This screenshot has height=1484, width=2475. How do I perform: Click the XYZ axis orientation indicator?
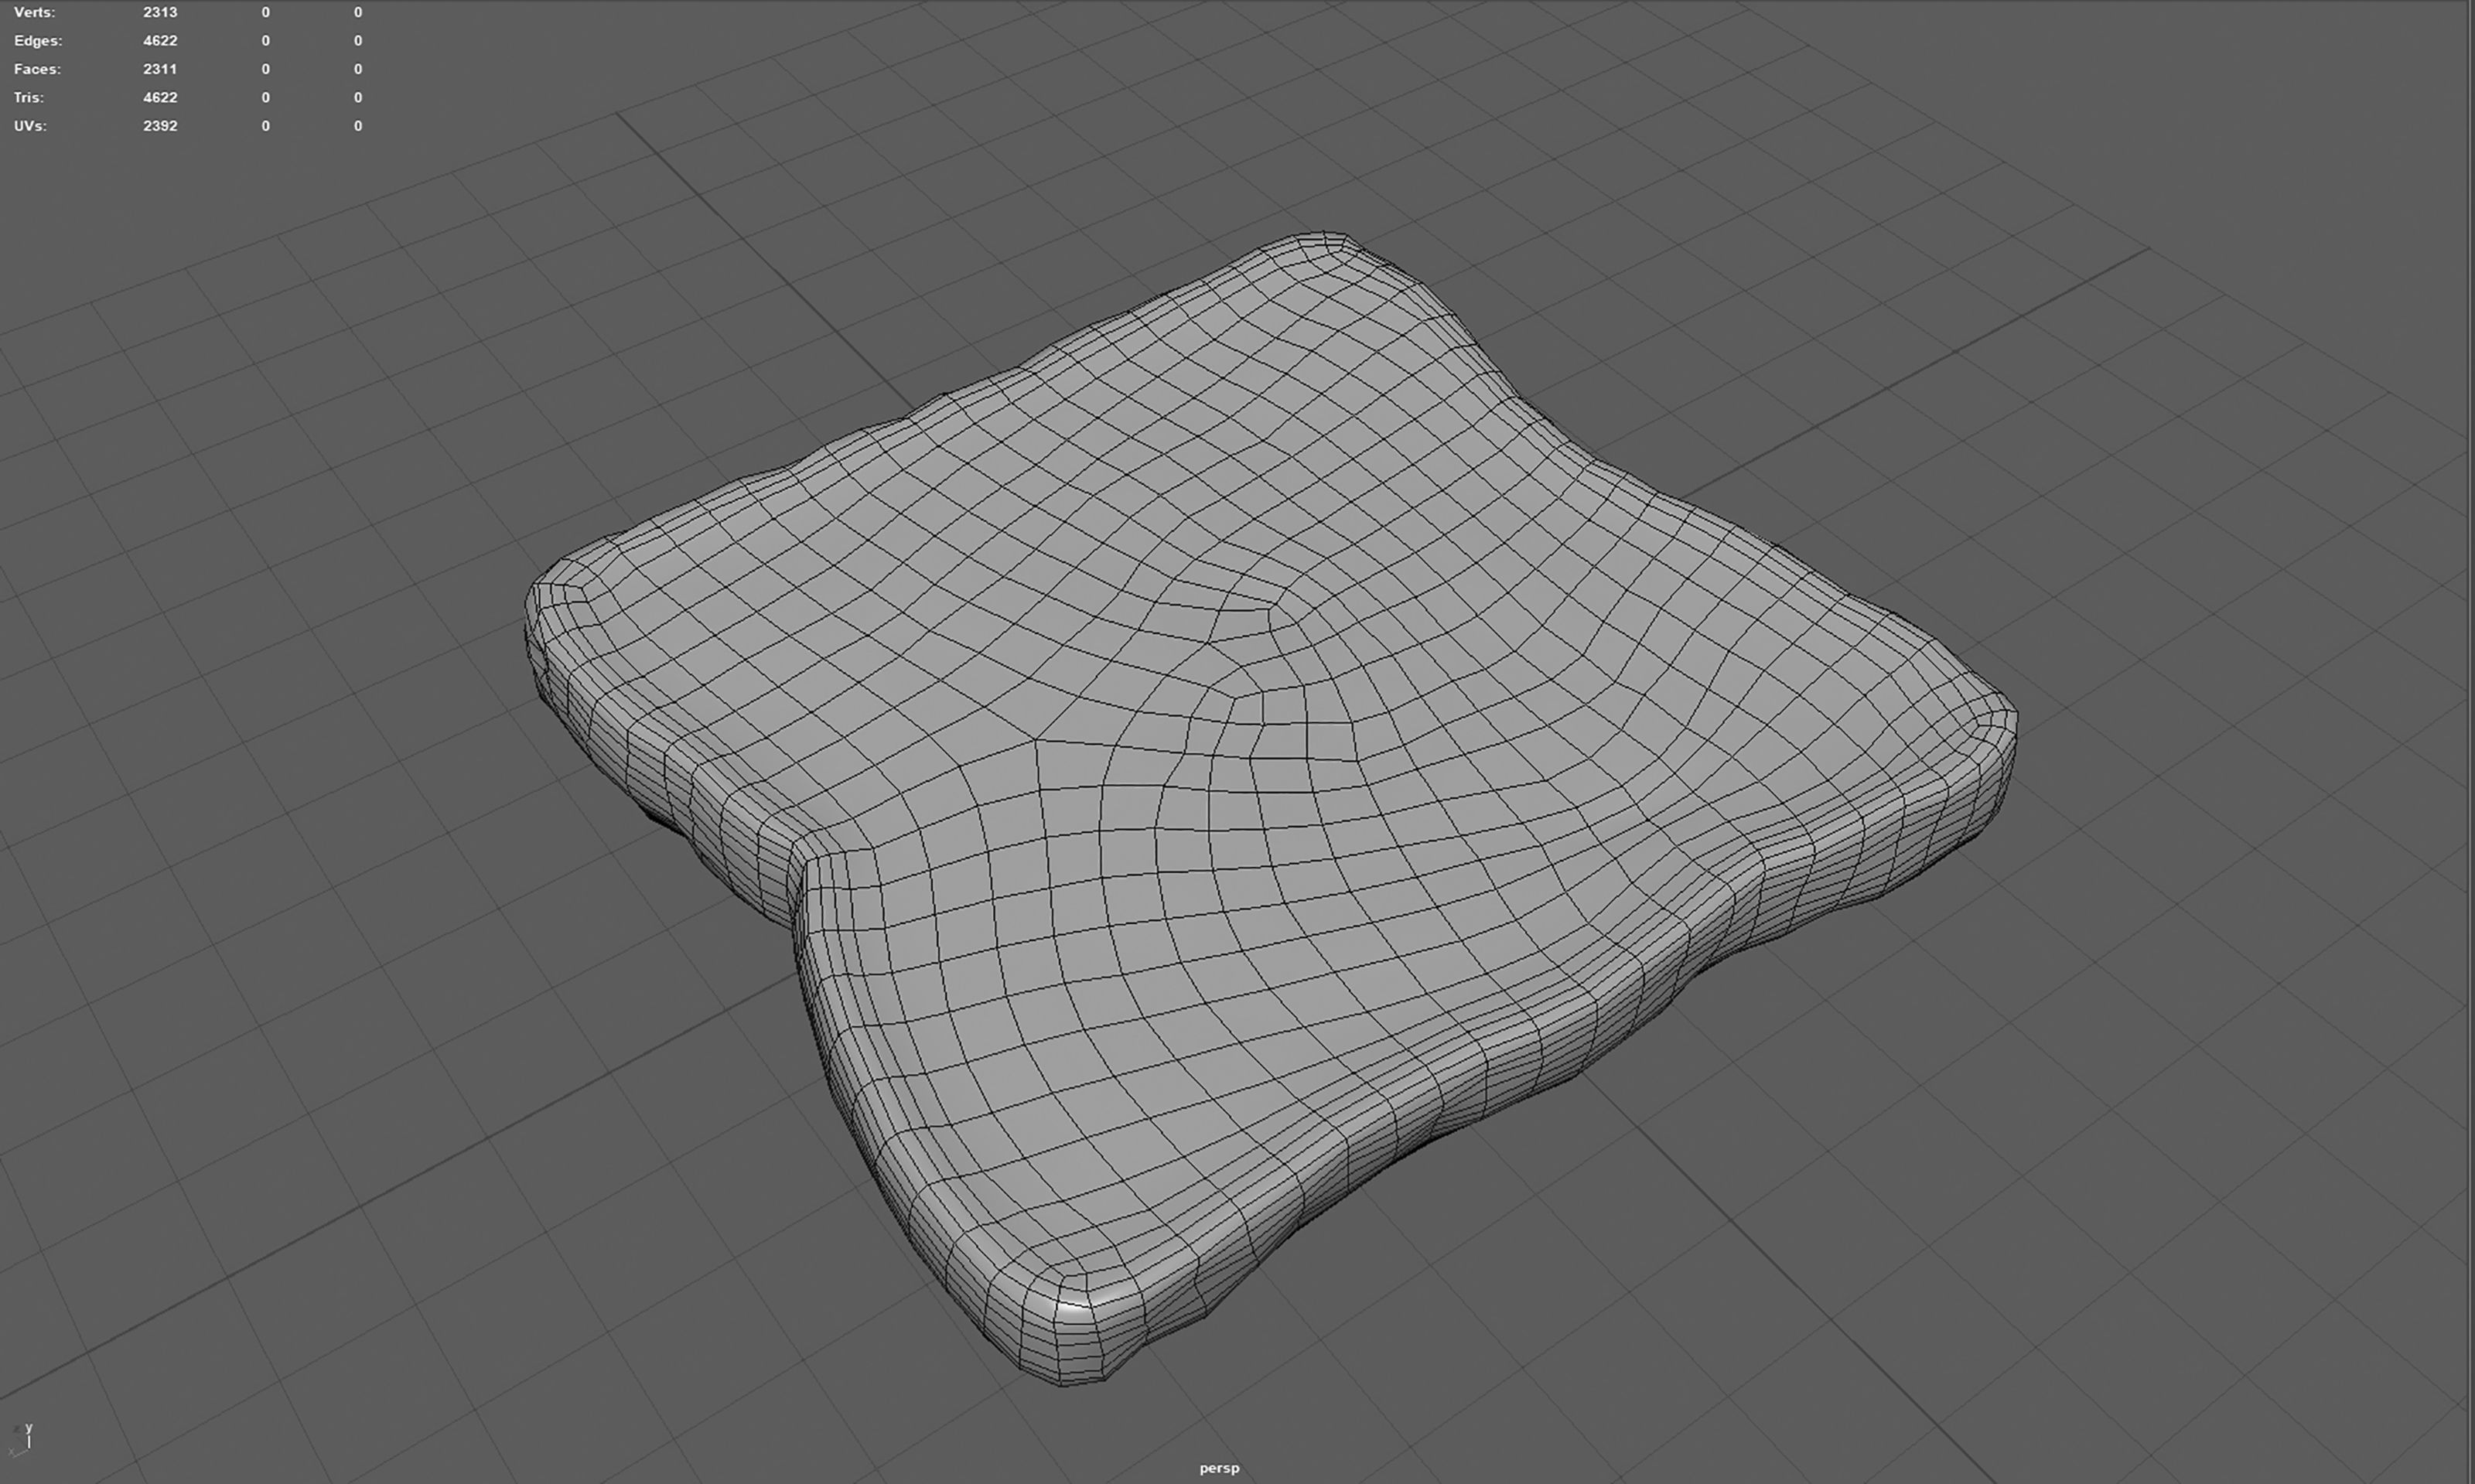[x=21, y=1440]
